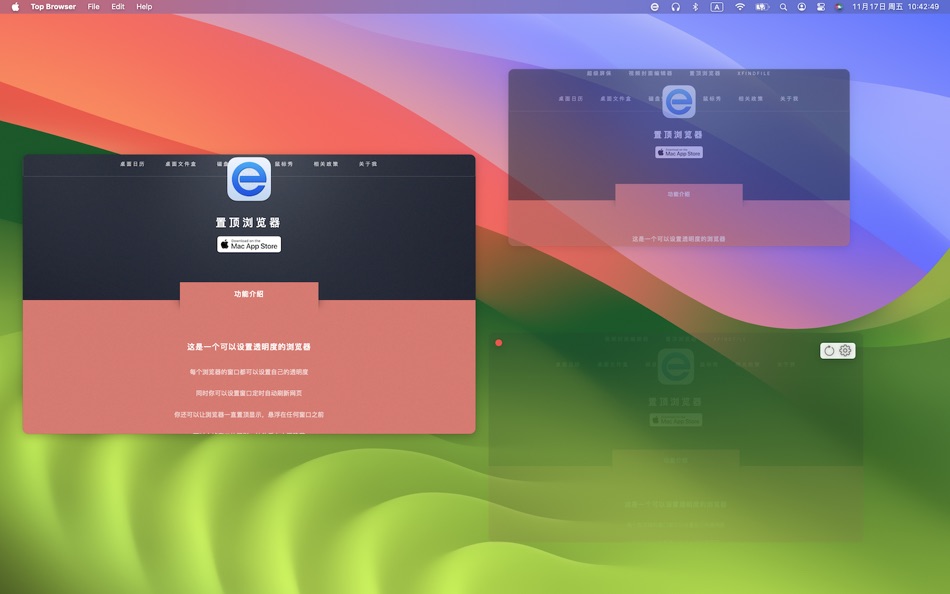The image size is (950, 594).
Task: Click 置顶浏览器 nav link atop the top-right window
Action: click(x=705, y=73)
